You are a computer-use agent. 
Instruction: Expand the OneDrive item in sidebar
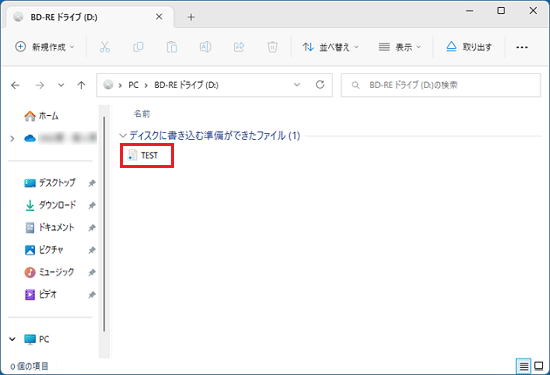click(x=12, y=139)
